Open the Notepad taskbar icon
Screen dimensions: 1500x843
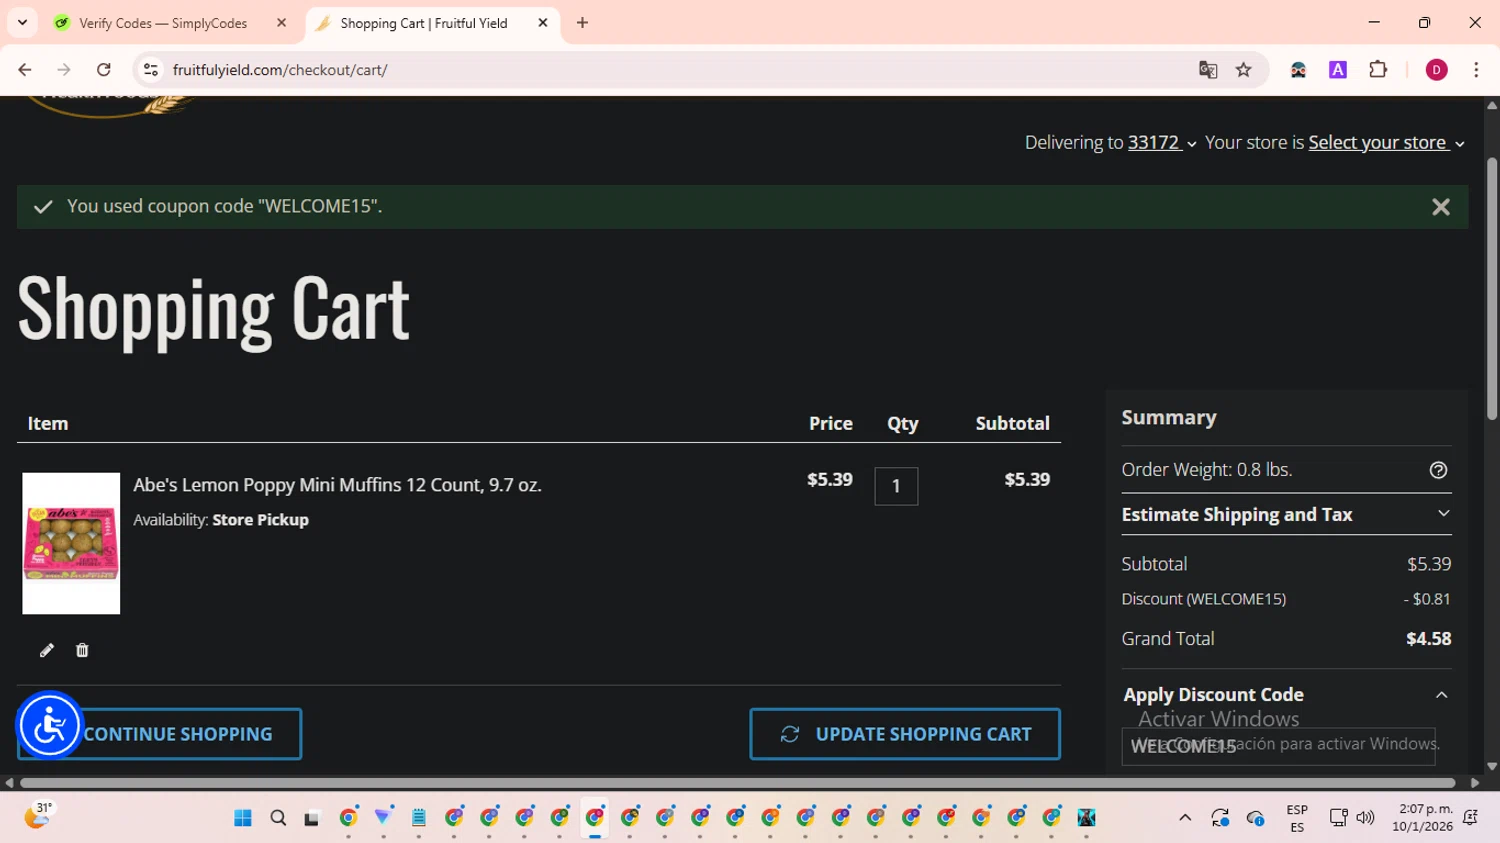[x=419, y=818]
